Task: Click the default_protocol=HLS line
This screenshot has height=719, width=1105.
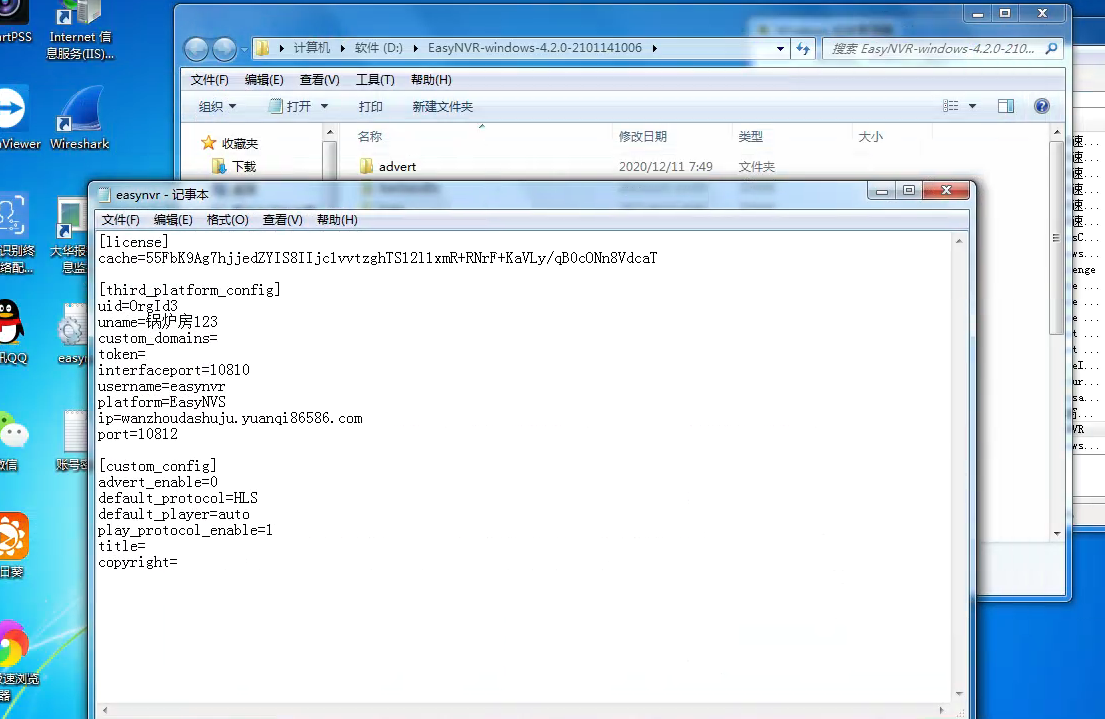Action: (178, 498)
